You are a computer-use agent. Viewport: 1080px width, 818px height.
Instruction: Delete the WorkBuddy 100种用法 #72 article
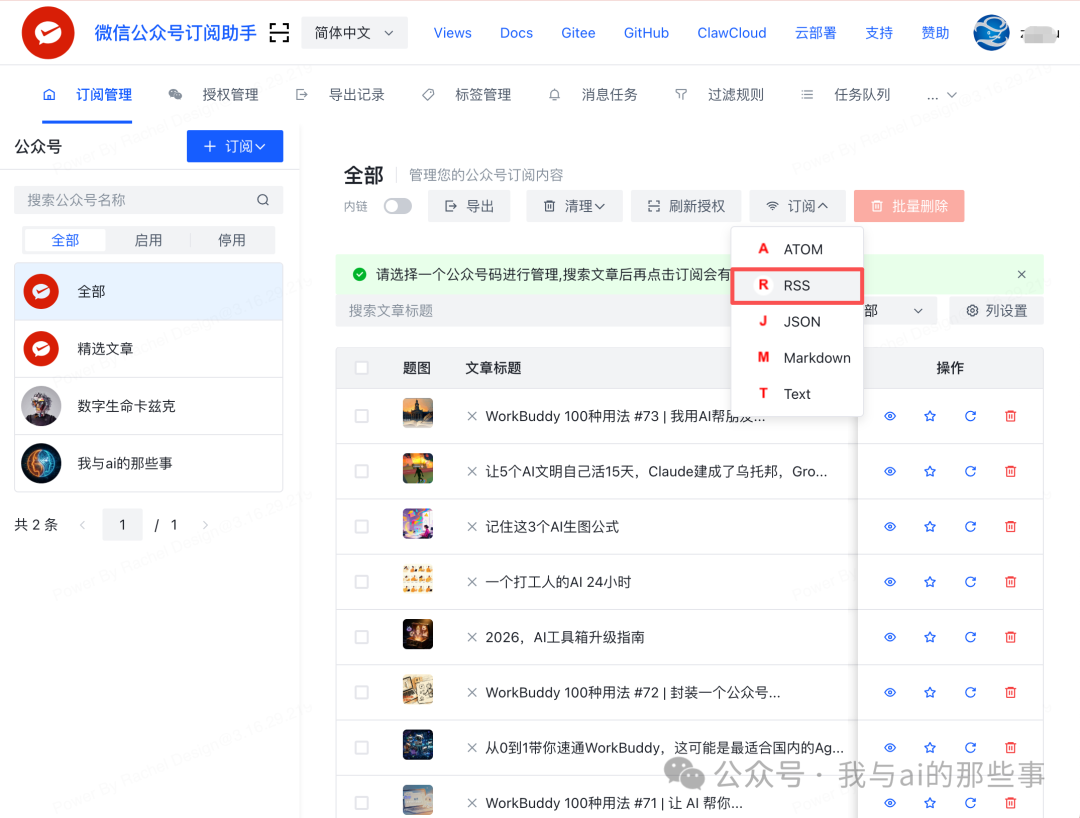point(1010,692)
